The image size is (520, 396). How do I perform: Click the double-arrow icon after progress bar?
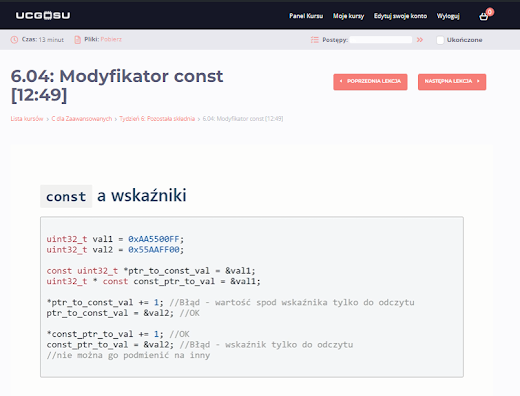pos(420,40)
